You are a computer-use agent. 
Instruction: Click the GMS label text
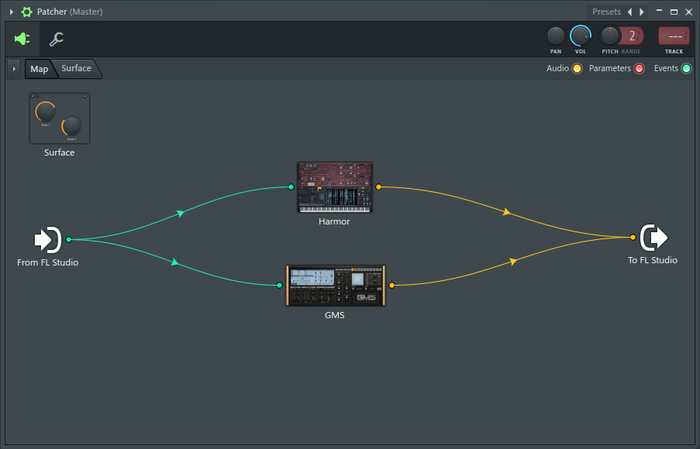334,315
